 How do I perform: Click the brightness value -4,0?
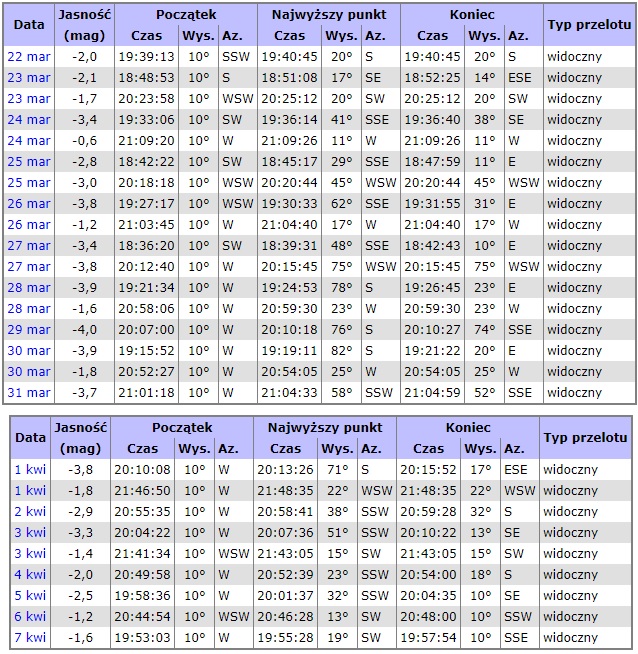point(84,330)
